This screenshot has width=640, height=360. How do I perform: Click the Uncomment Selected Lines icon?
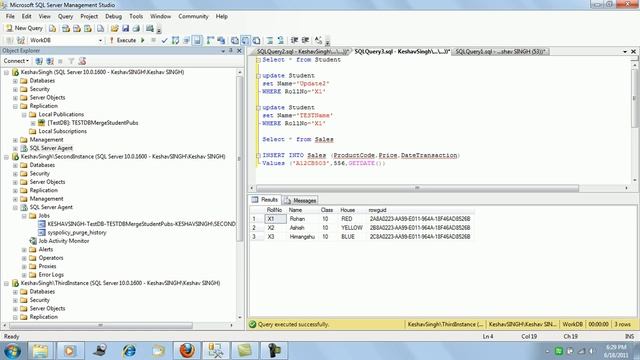pos(281,40)
